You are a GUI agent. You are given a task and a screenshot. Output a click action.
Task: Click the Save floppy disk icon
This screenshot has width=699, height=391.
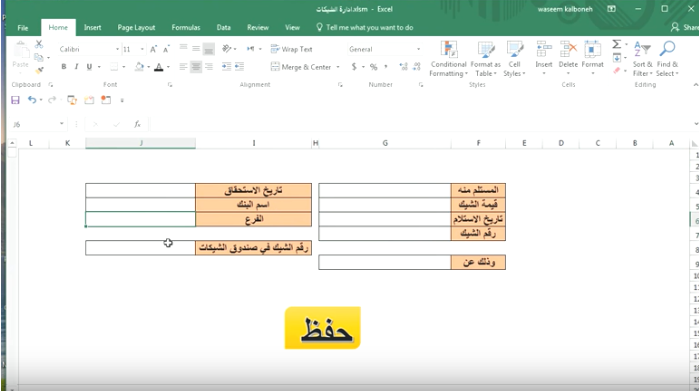coord(15,100)
